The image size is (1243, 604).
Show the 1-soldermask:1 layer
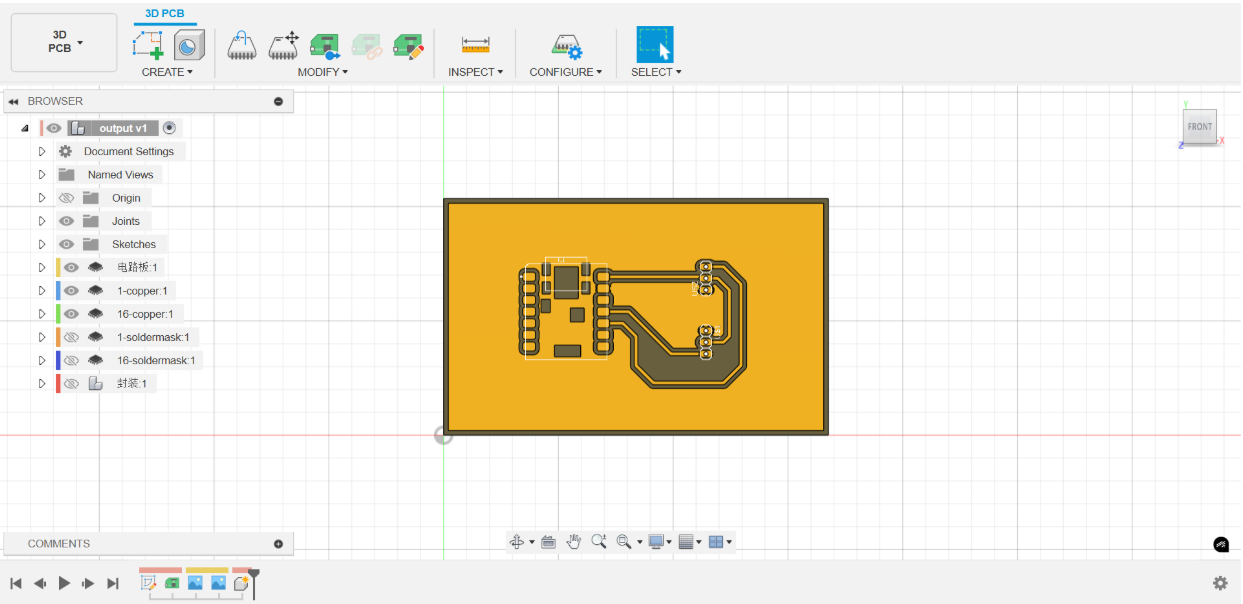[71, 337]
